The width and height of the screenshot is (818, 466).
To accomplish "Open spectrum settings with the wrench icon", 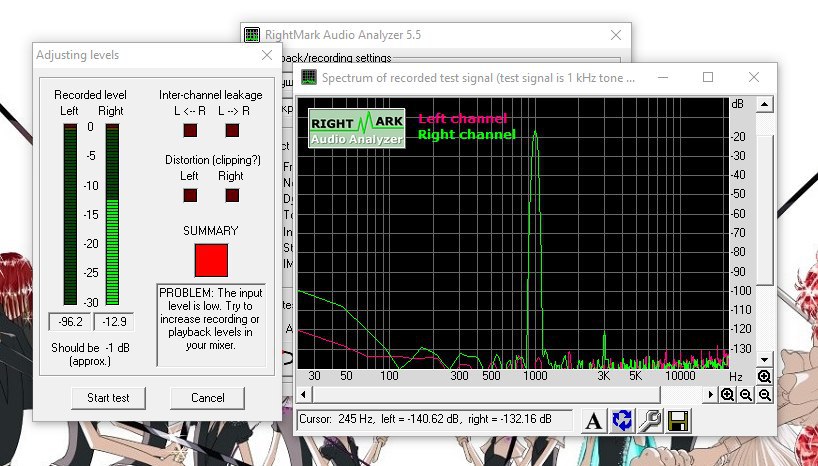I will click(x=649, y=421).
